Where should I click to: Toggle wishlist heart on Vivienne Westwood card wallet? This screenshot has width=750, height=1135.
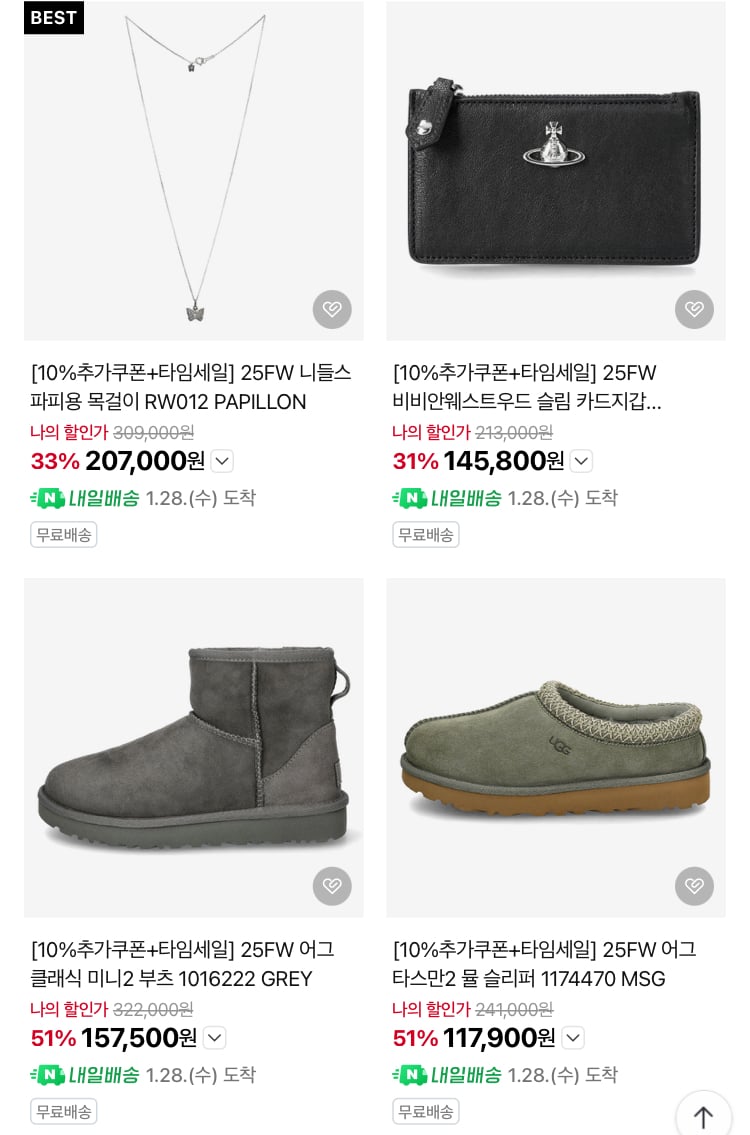(694, 309)
